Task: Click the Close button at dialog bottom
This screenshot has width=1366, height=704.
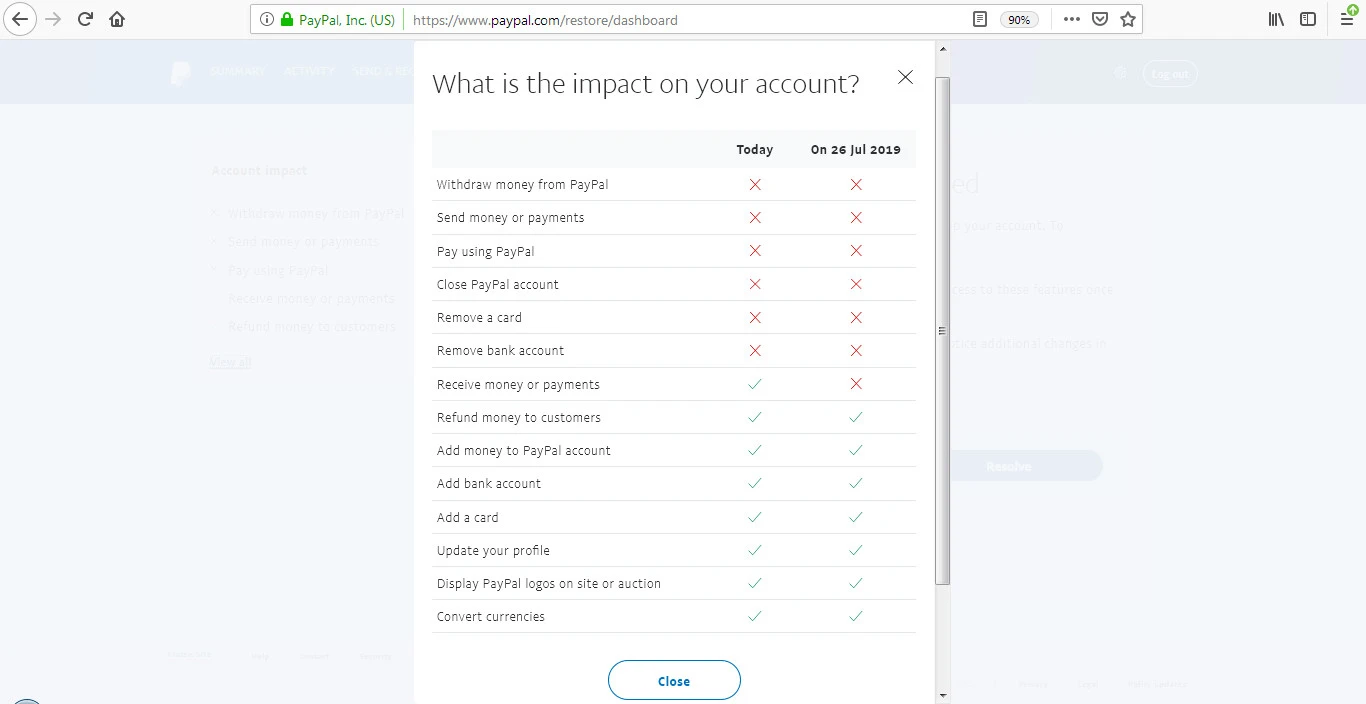Action: coord(674,680)
